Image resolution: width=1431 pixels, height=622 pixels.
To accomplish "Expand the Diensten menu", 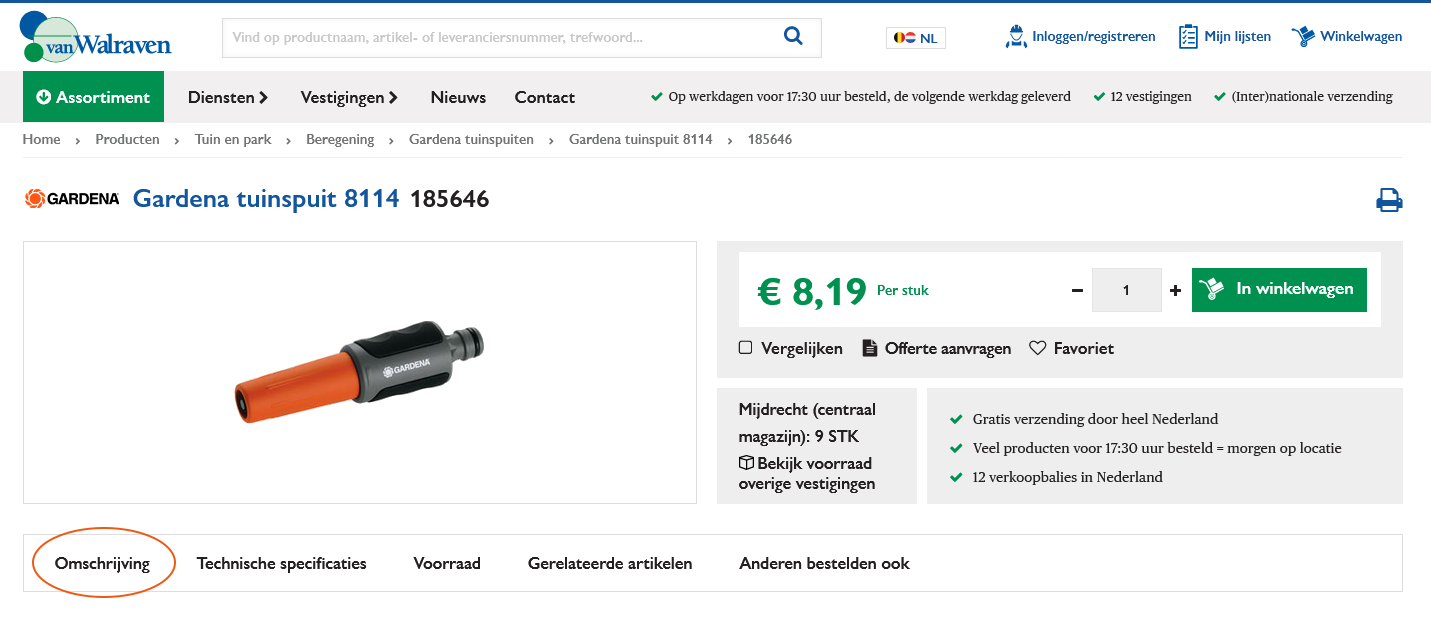I will pyautogui.click(x=228, y=97).
